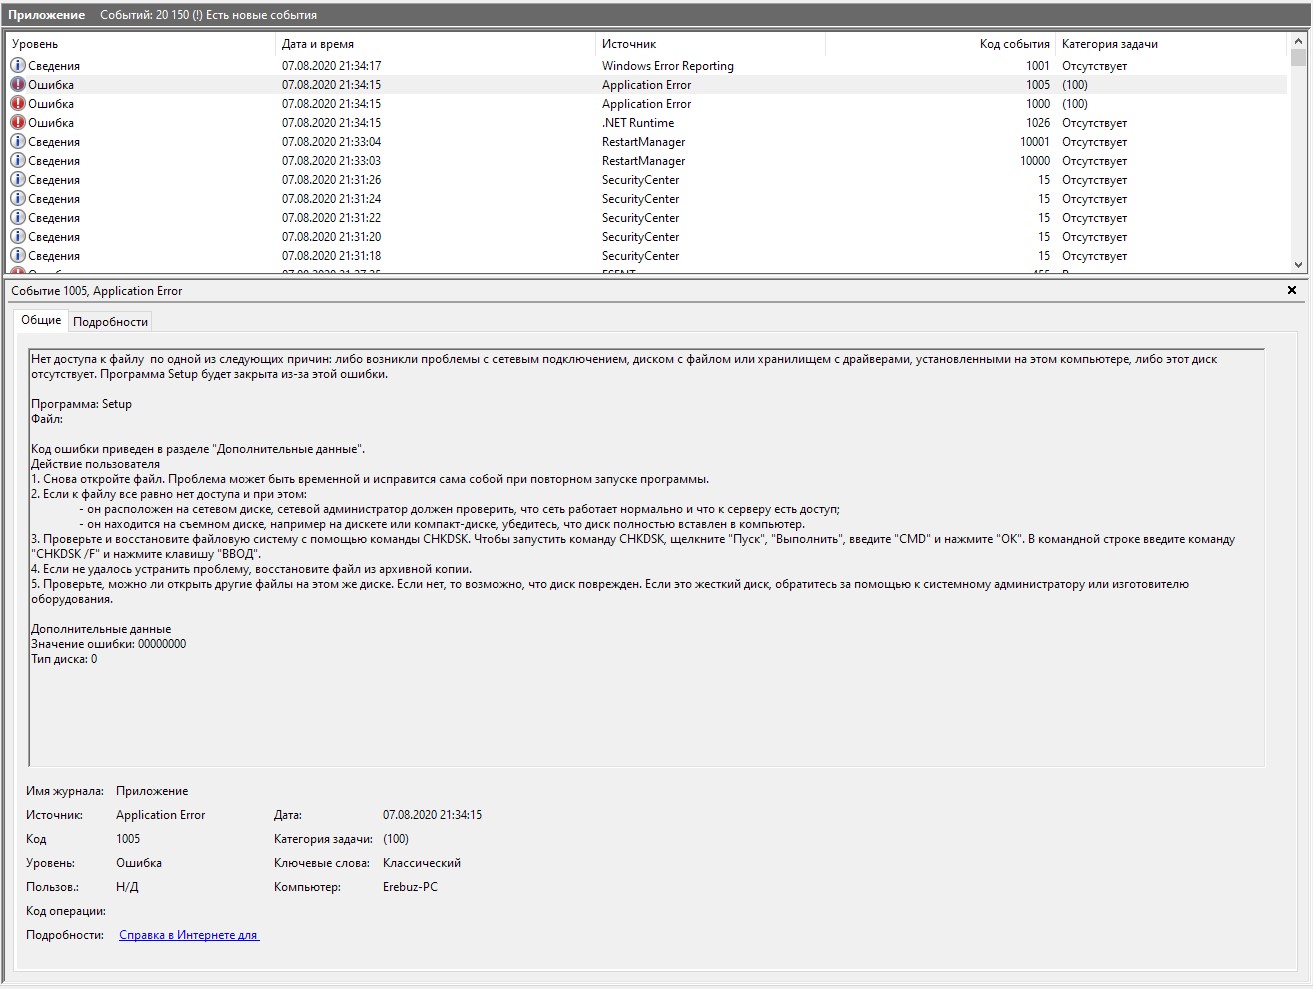Click Классический keywords value
Image resolution: width=1313 pixels, height=989 pixels.
coord(422,863)
